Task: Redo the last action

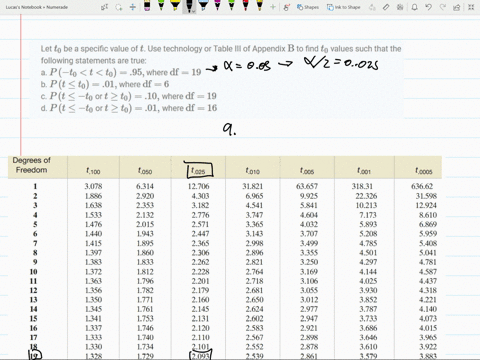Action: (x=443, y=7)
